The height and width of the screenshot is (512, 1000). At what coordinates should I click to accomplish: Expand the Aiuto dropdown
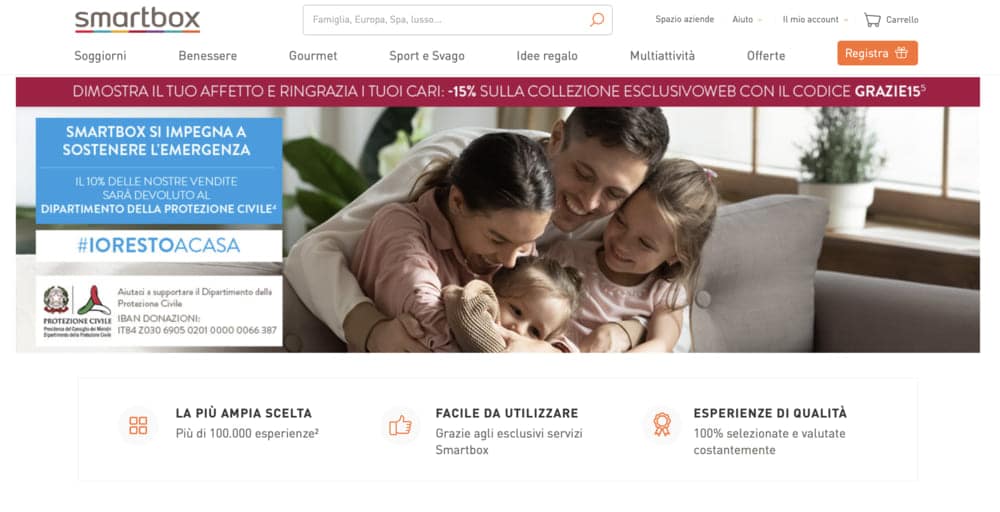[x=747, y=20]
